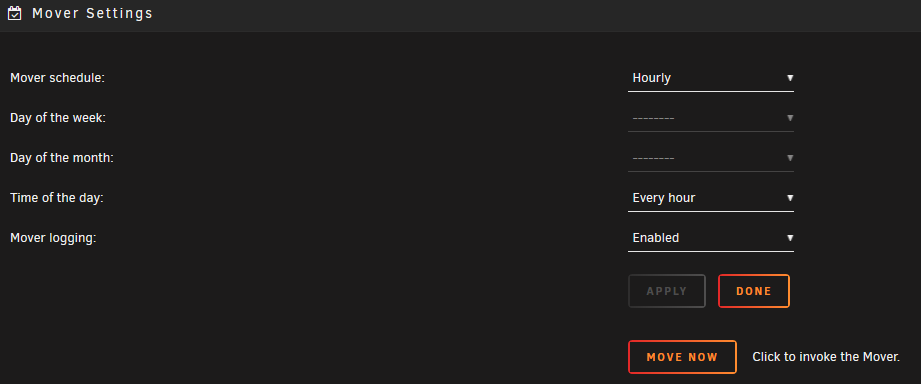Viewport: 921px width, 384px height.
Task: Open the Mover schedule Hourly dropdown
Action: 711,78
